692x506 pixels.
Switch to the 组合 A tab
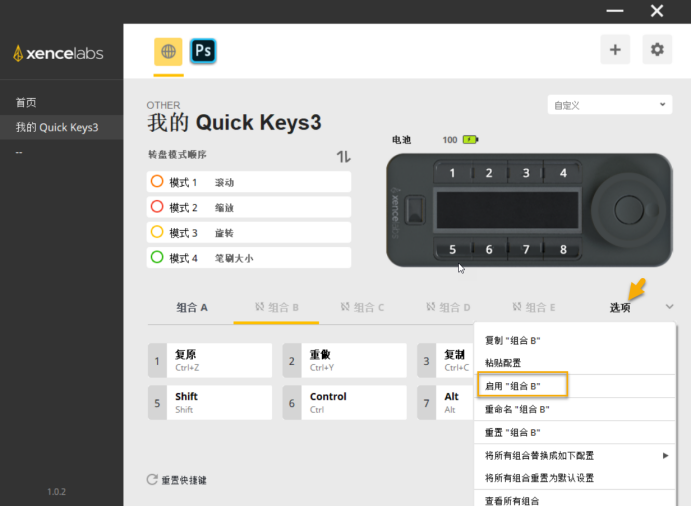click(x=192, y=307)
